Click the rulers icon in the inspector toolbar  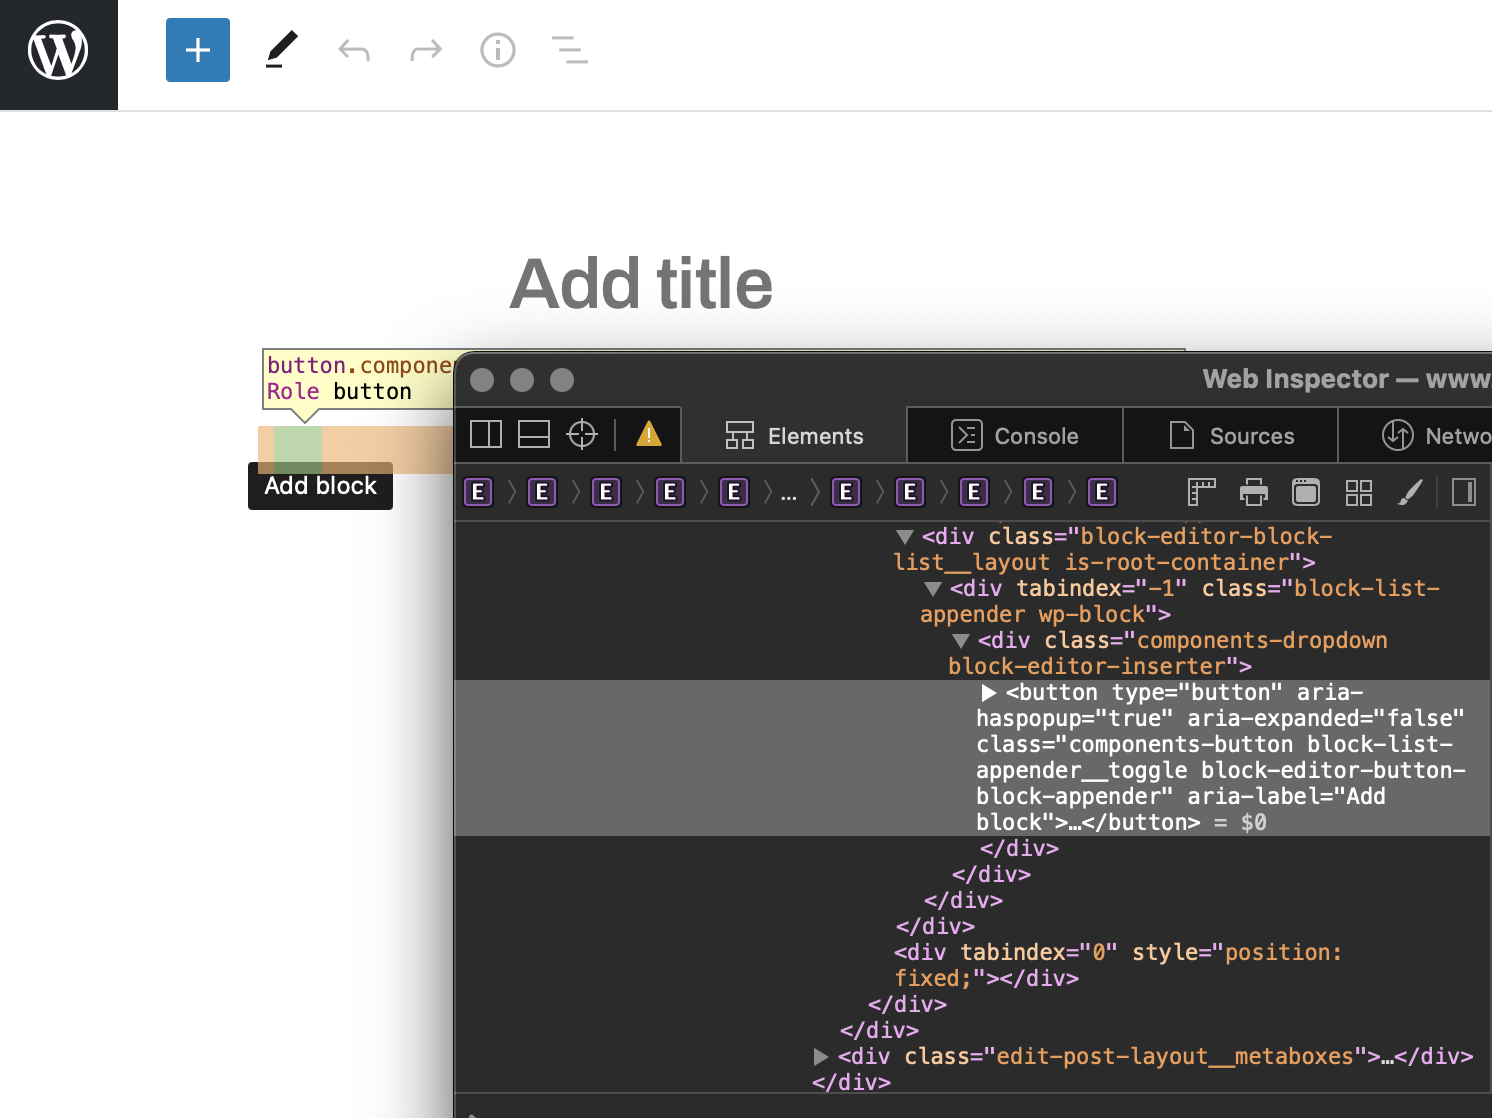pos(1201,492)
